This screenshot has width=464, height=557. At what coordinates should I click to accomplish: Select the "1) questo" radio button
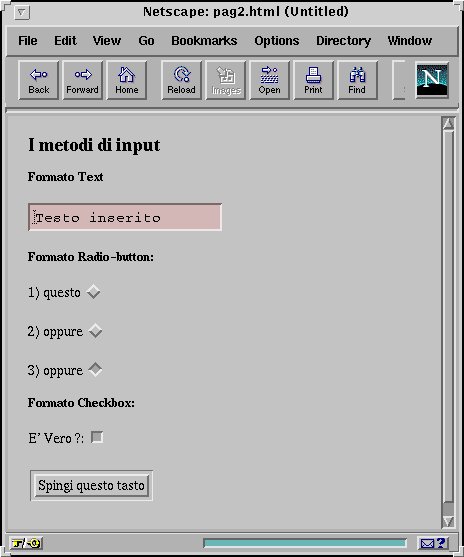pyautogui.click(x=93, y=292)
